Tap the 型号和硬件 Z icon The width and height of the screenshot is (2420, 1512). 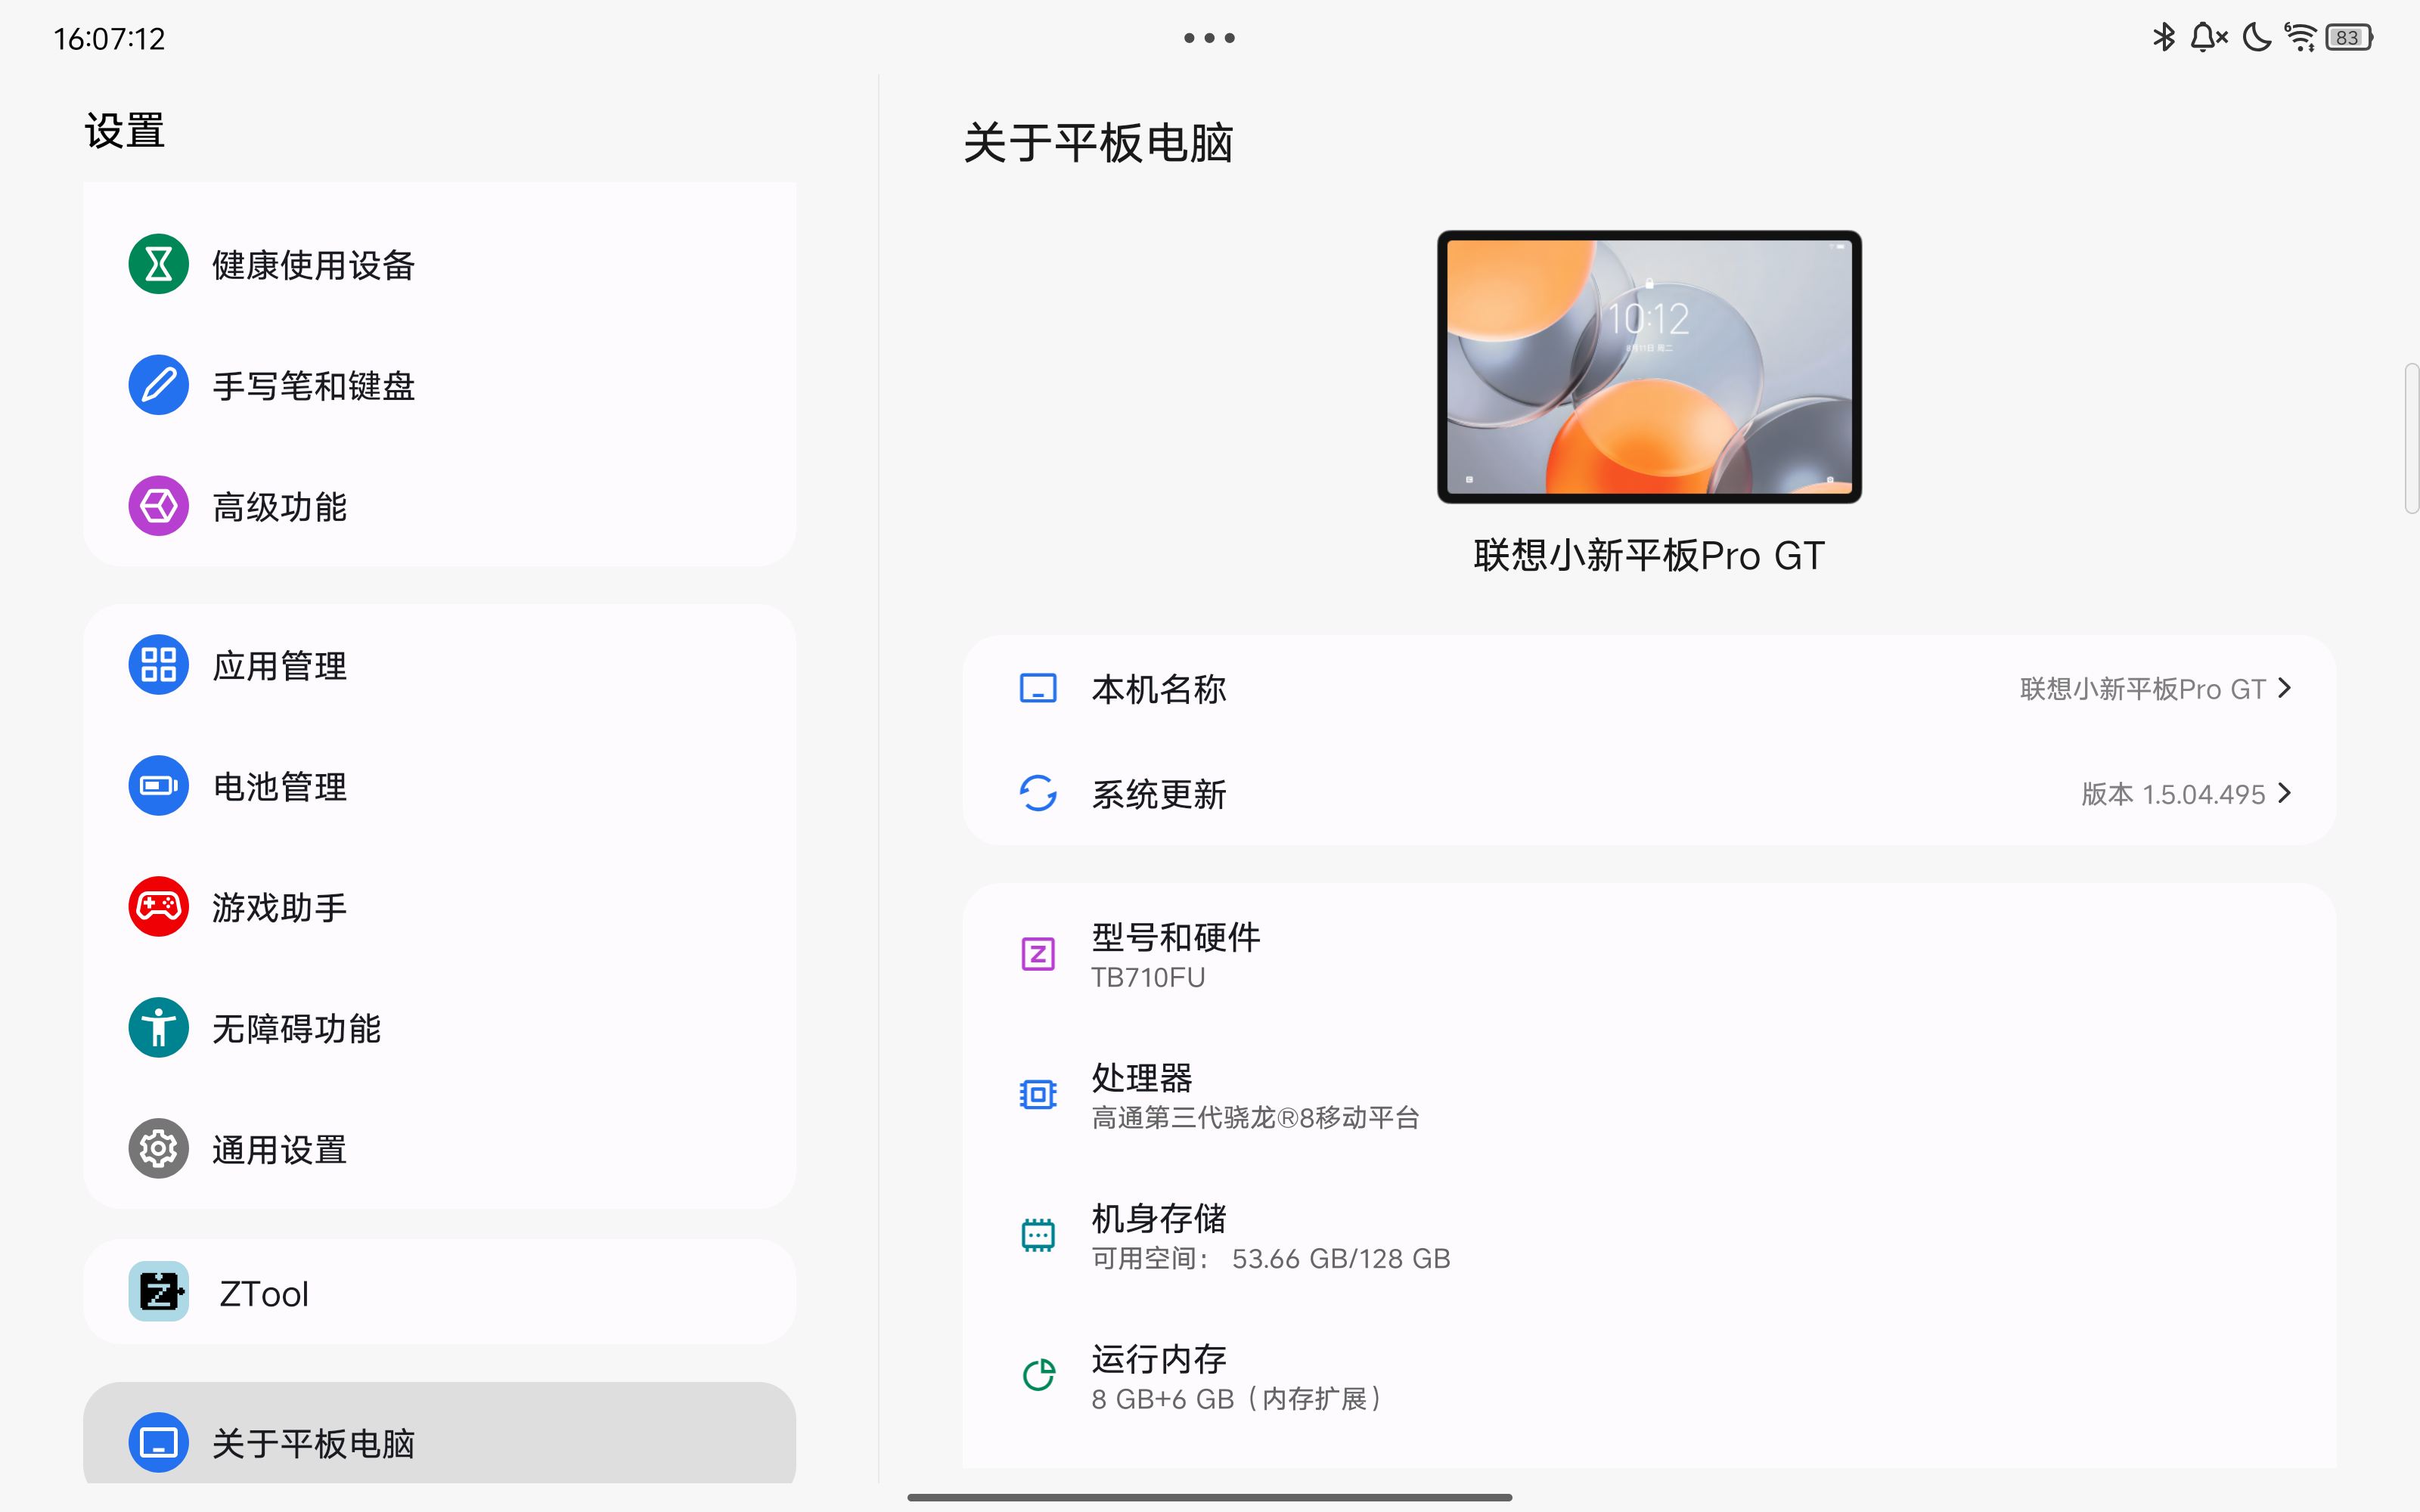point(1038,955)
